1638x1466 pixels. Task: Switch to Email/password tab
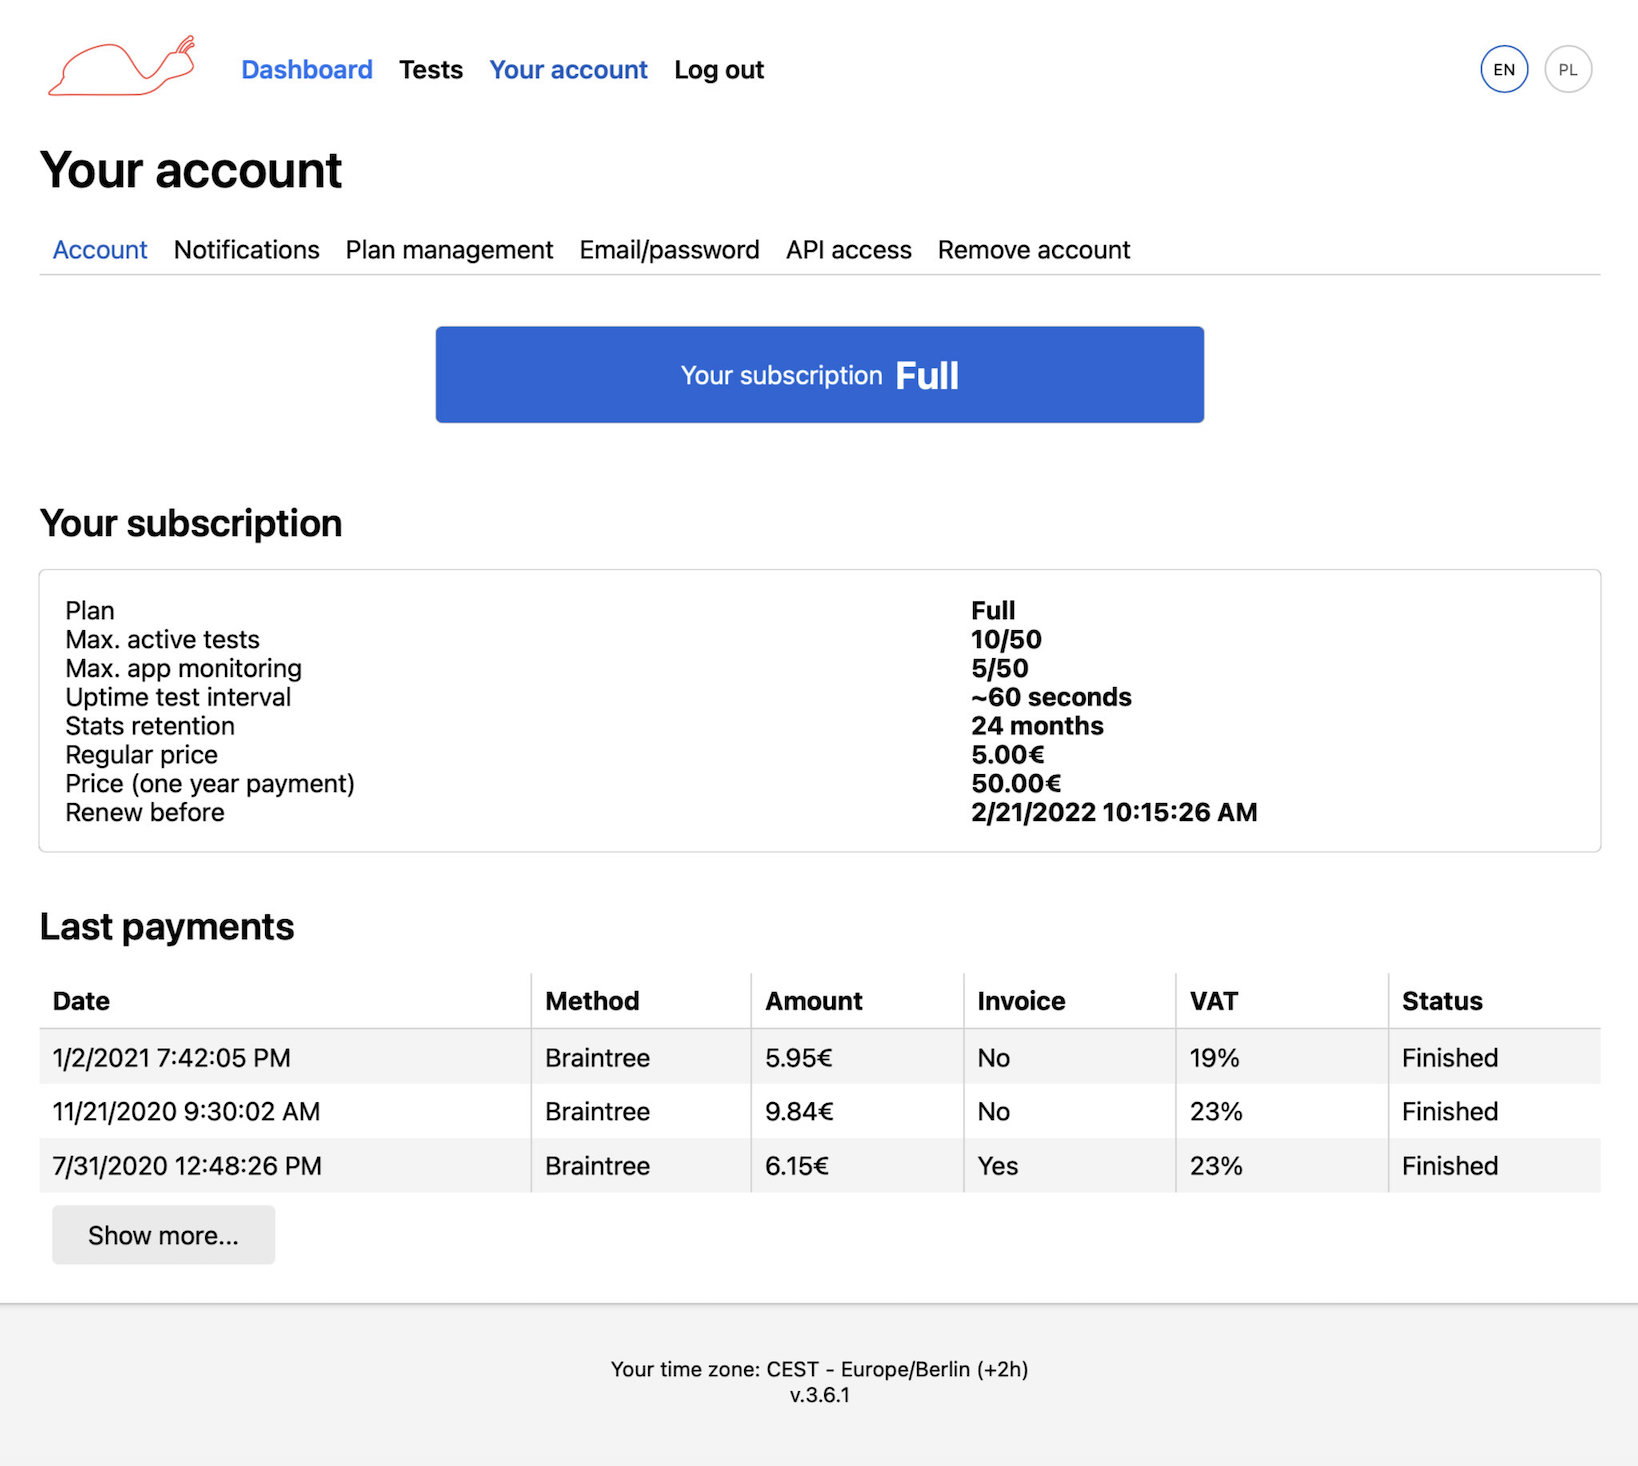(669, 250)
